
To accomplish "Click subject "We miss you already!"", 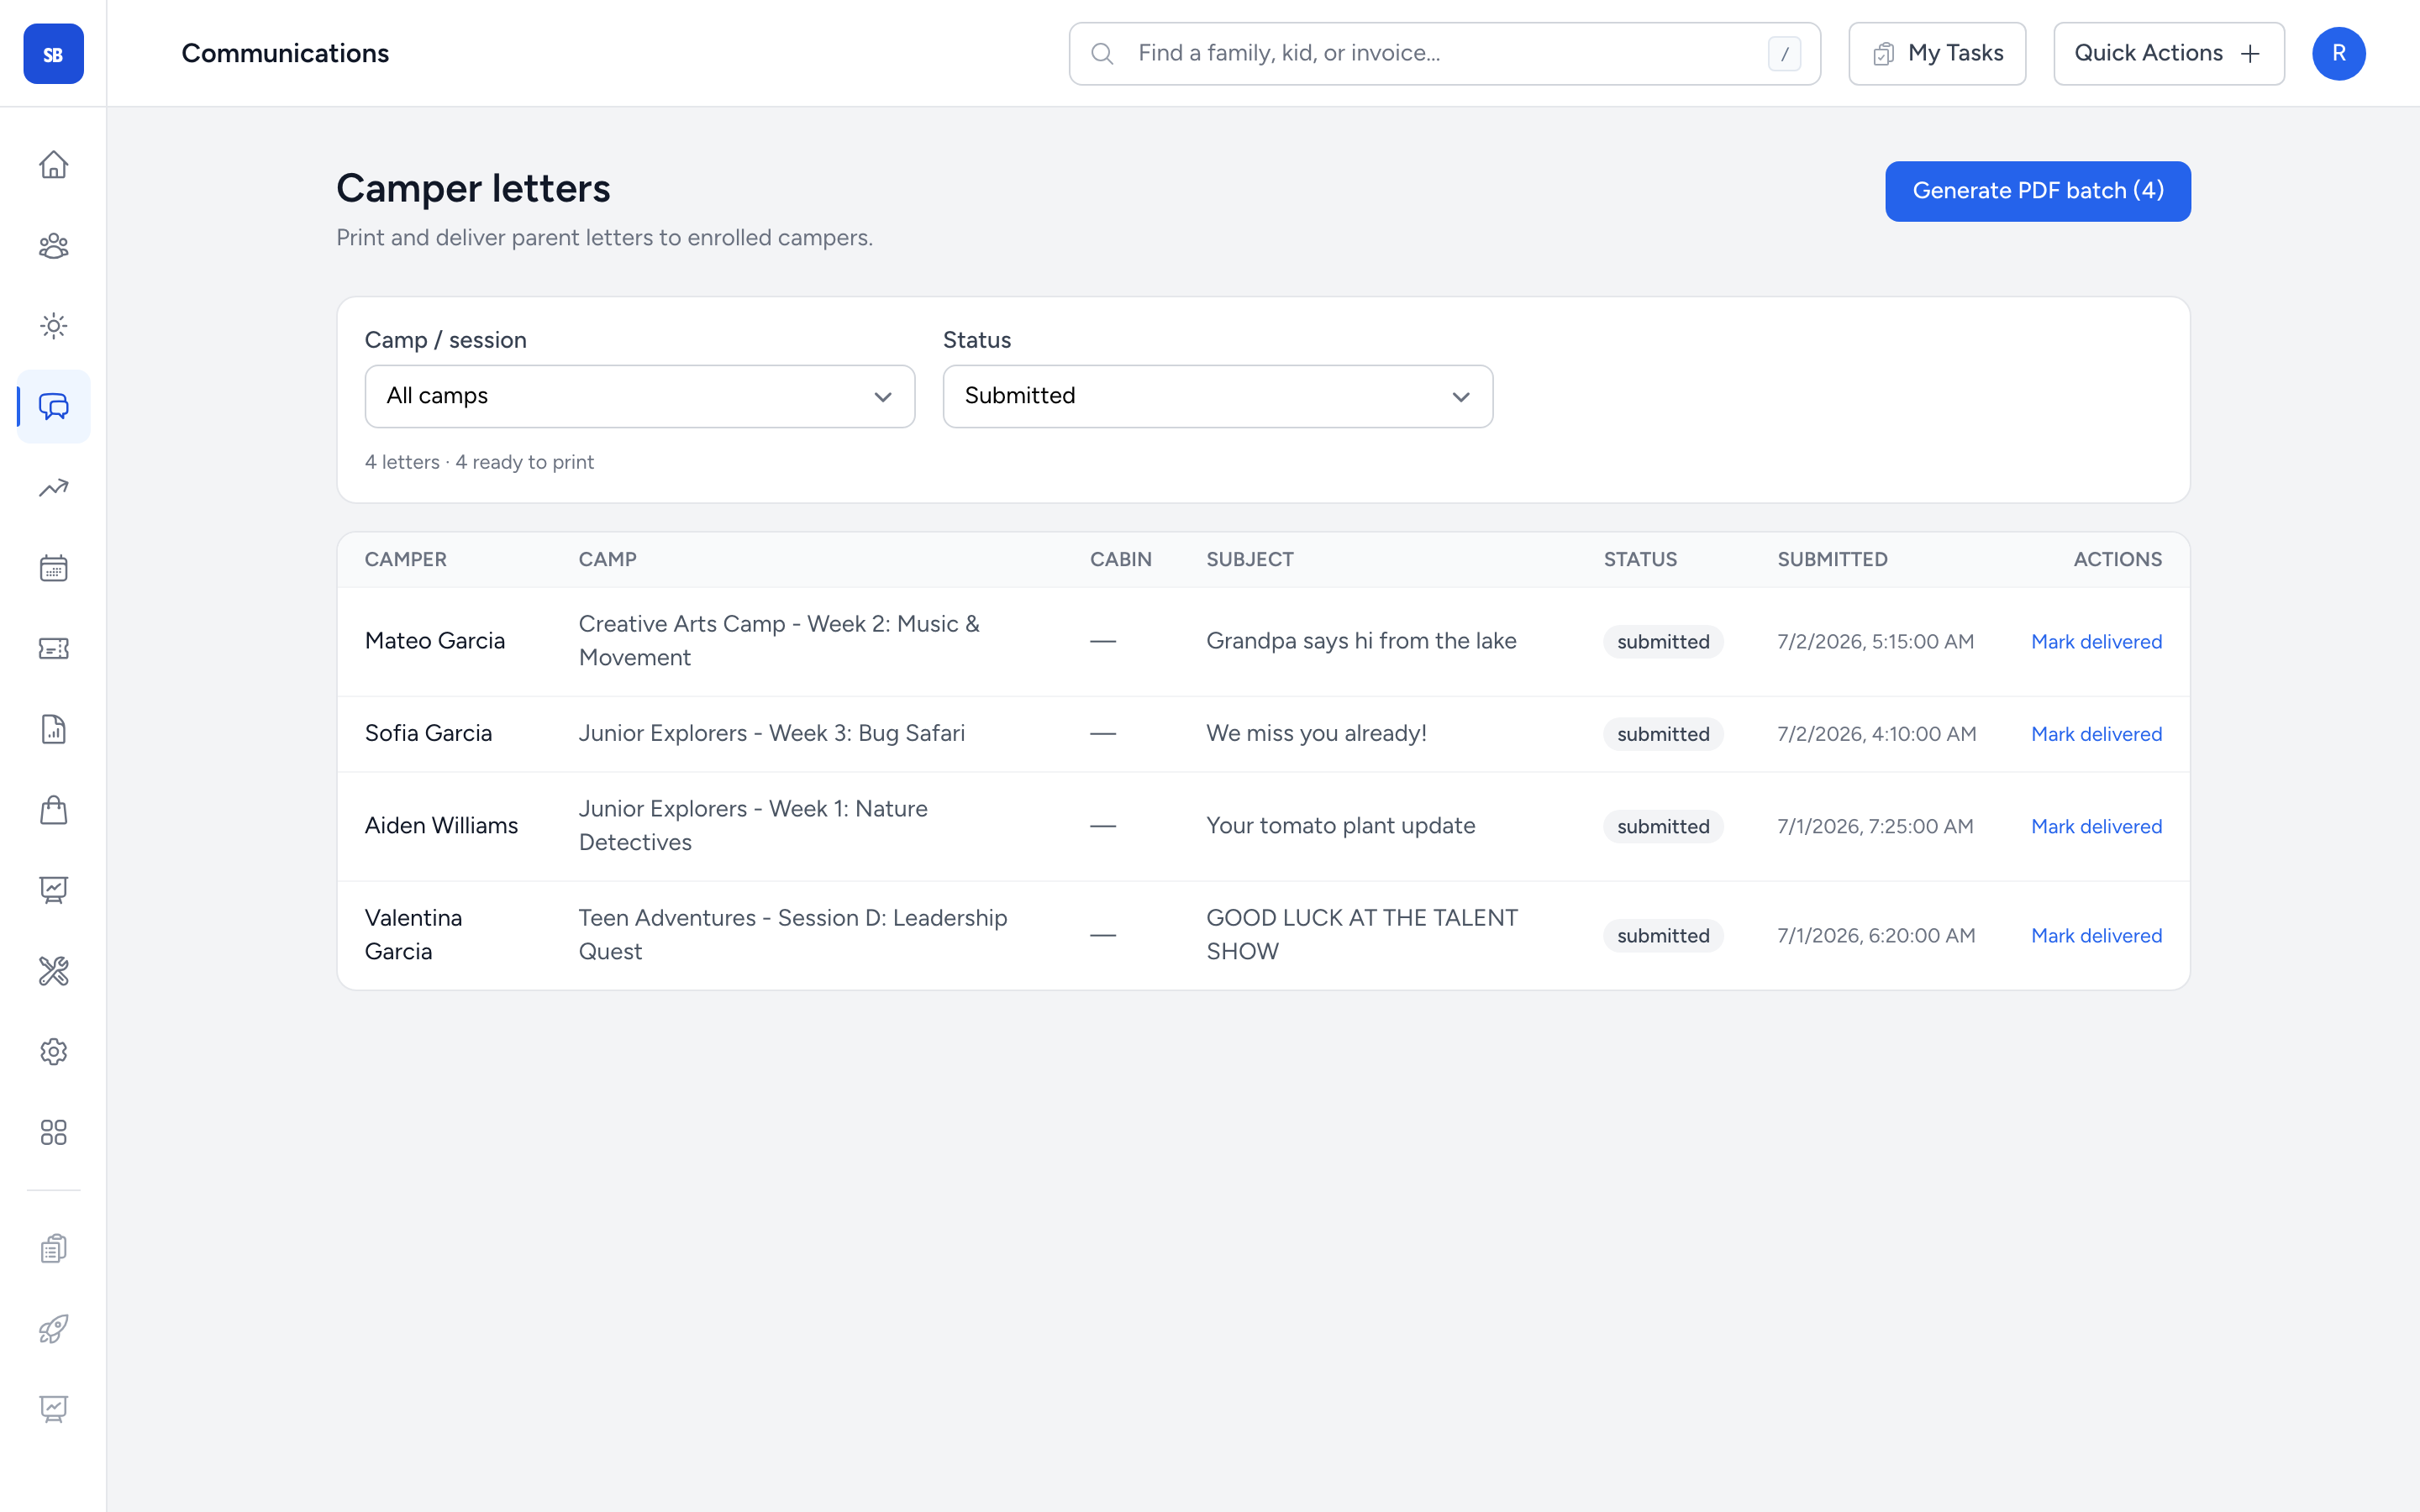I will tap(1316, 733).
